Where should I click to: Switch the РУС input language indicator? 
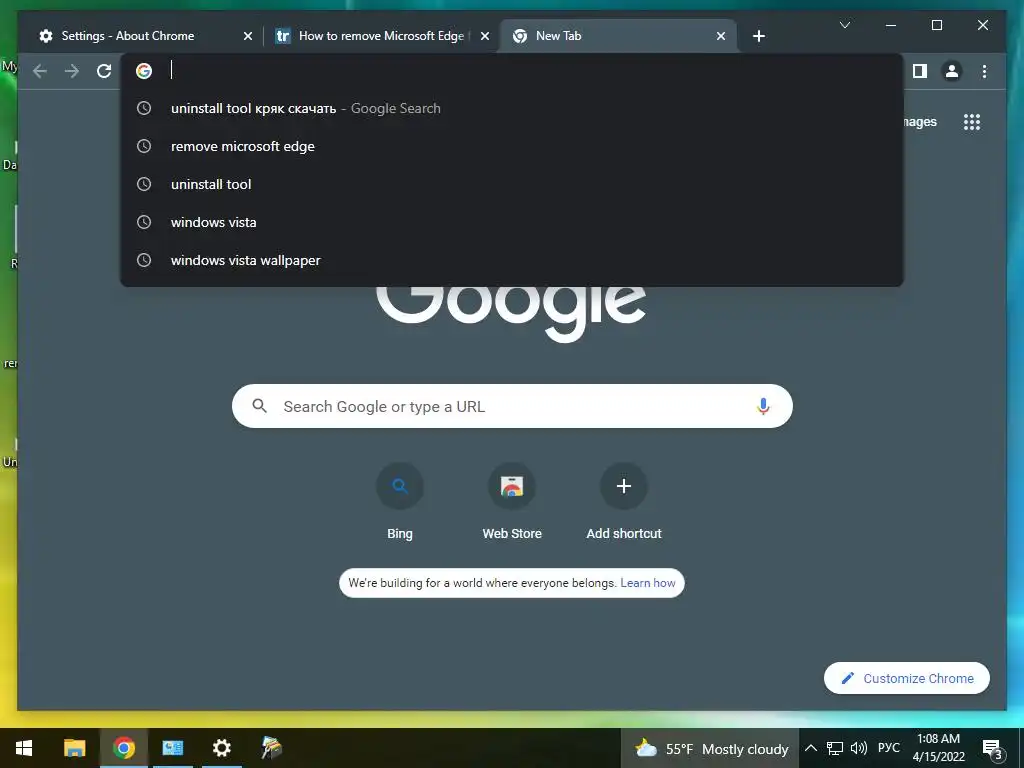(x=889, y=748)
